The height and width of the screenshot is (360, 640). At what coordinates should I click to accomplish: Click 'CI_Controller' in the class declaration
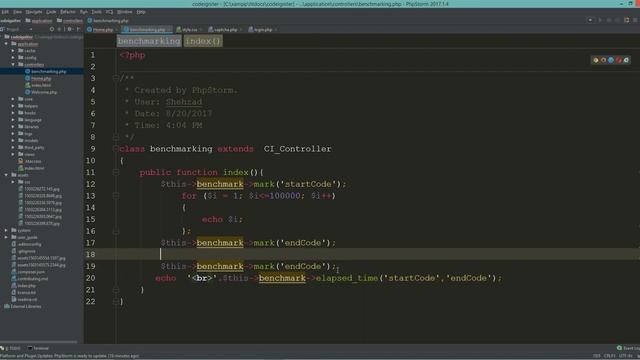(297, 149)
